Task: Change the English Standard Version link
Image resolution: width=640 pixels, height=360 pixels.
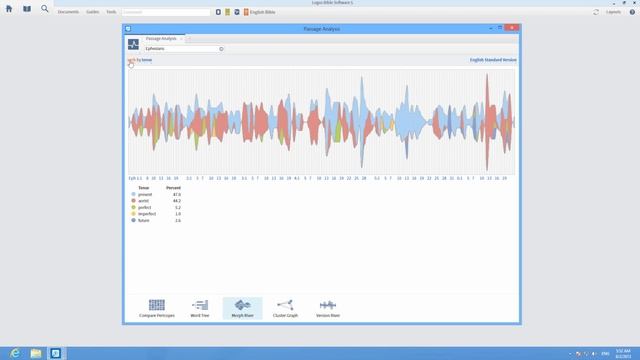Action: click(x=493, y=60)
